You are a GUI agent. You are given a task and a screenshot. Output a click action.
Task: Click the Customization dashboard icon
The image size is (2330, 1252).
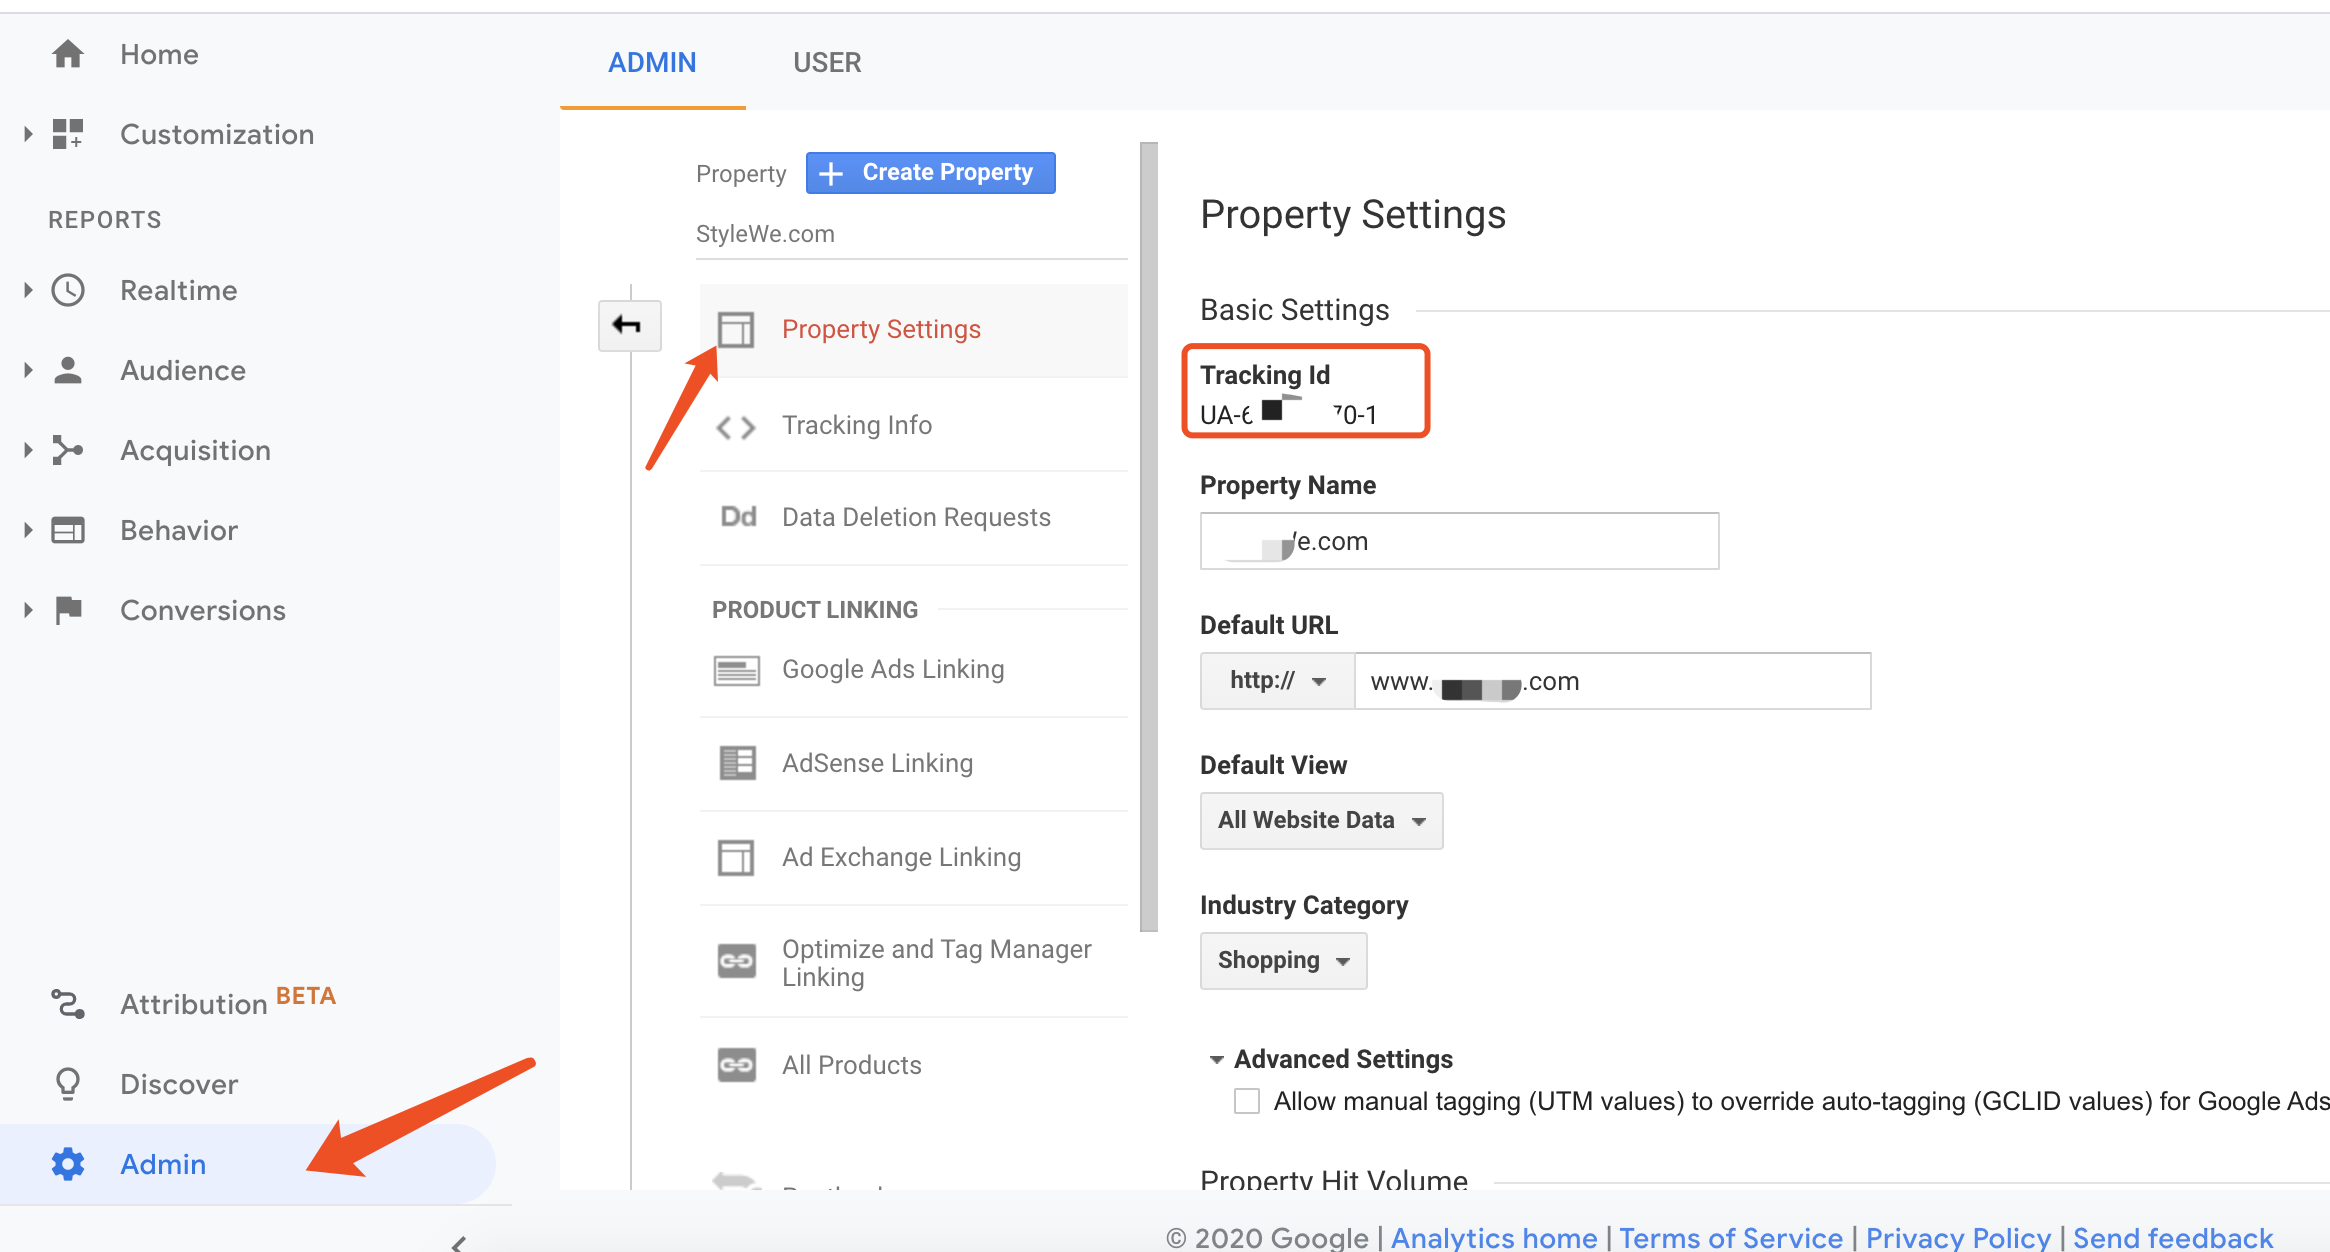68,134
